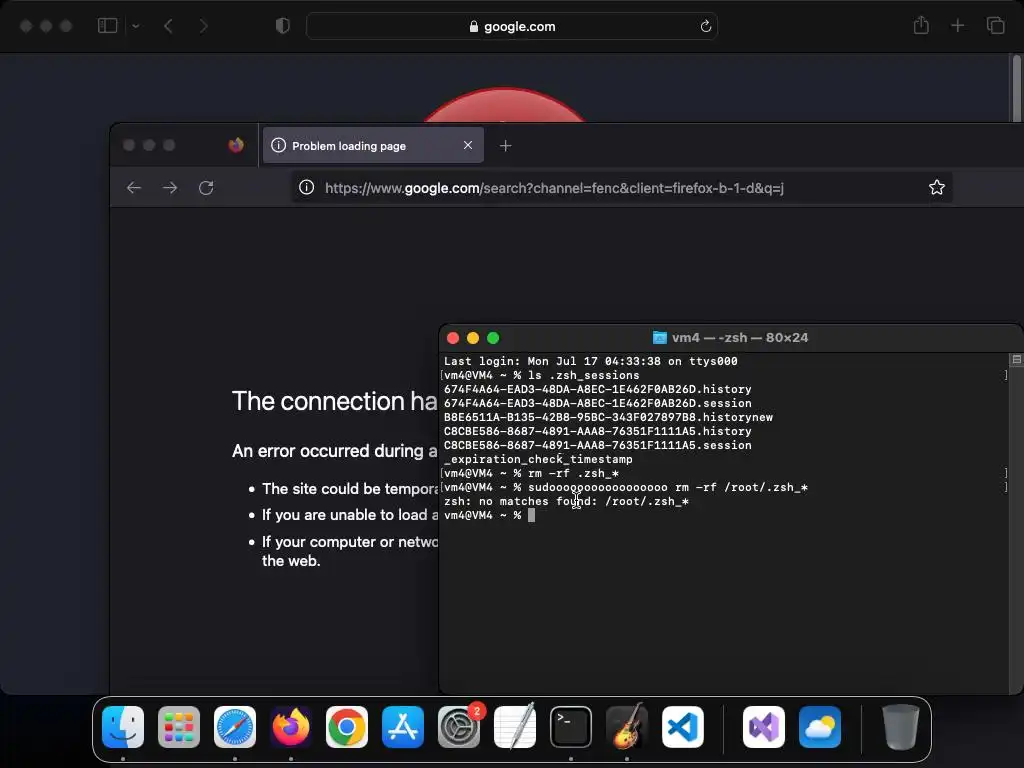
Task: Go forward in Firefox navigation bar
Action: point(170,188)
